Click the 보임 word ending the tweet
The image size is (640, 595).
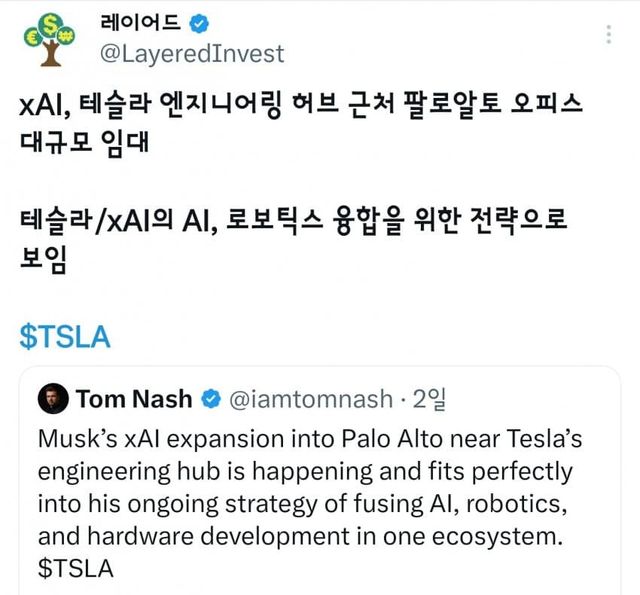coord(43,258)
